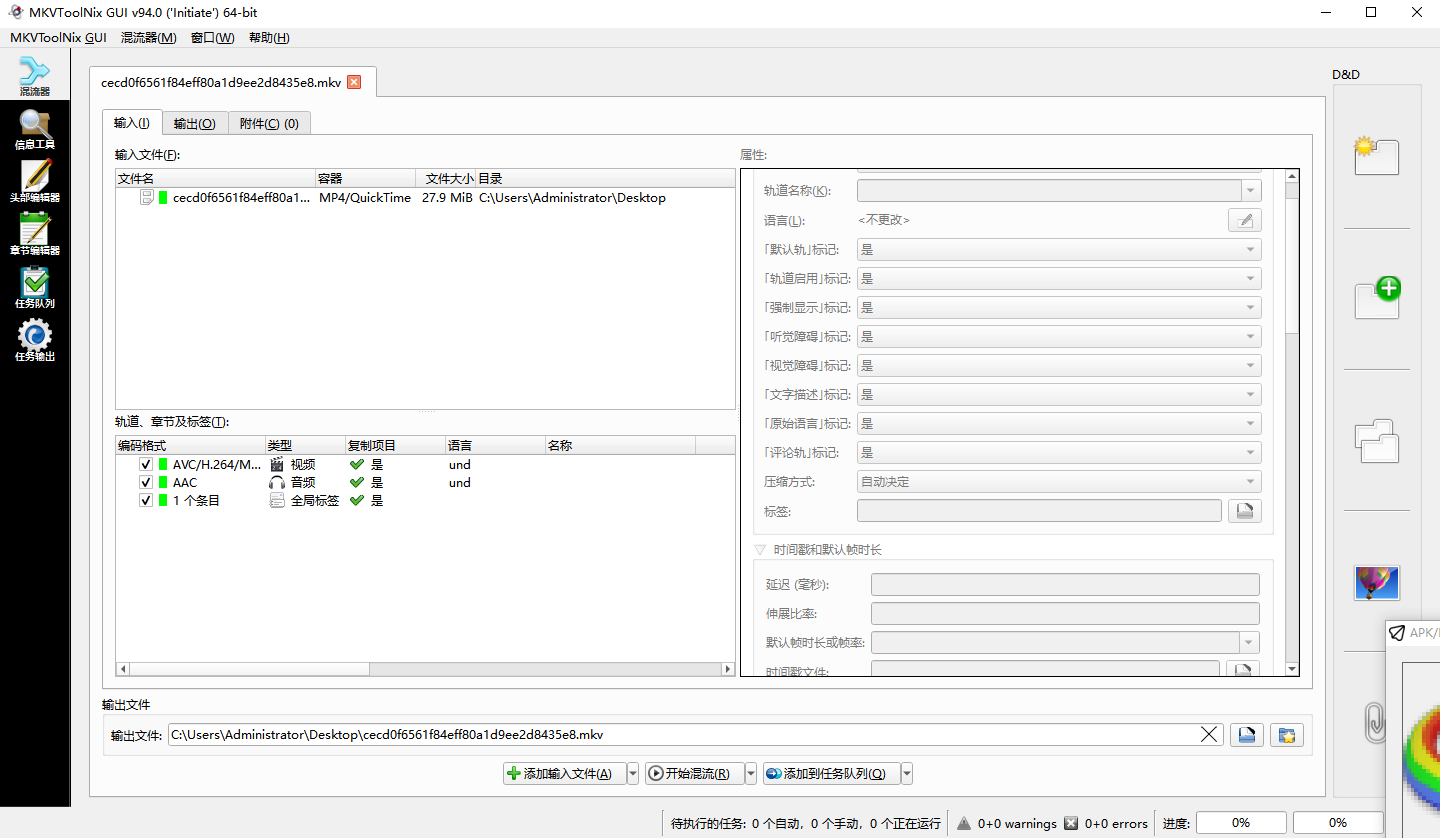Image resolution: width=1440 pixels, height=838 pixels.
Task: Select the 输入(I) tab
Action: [132, 123]
